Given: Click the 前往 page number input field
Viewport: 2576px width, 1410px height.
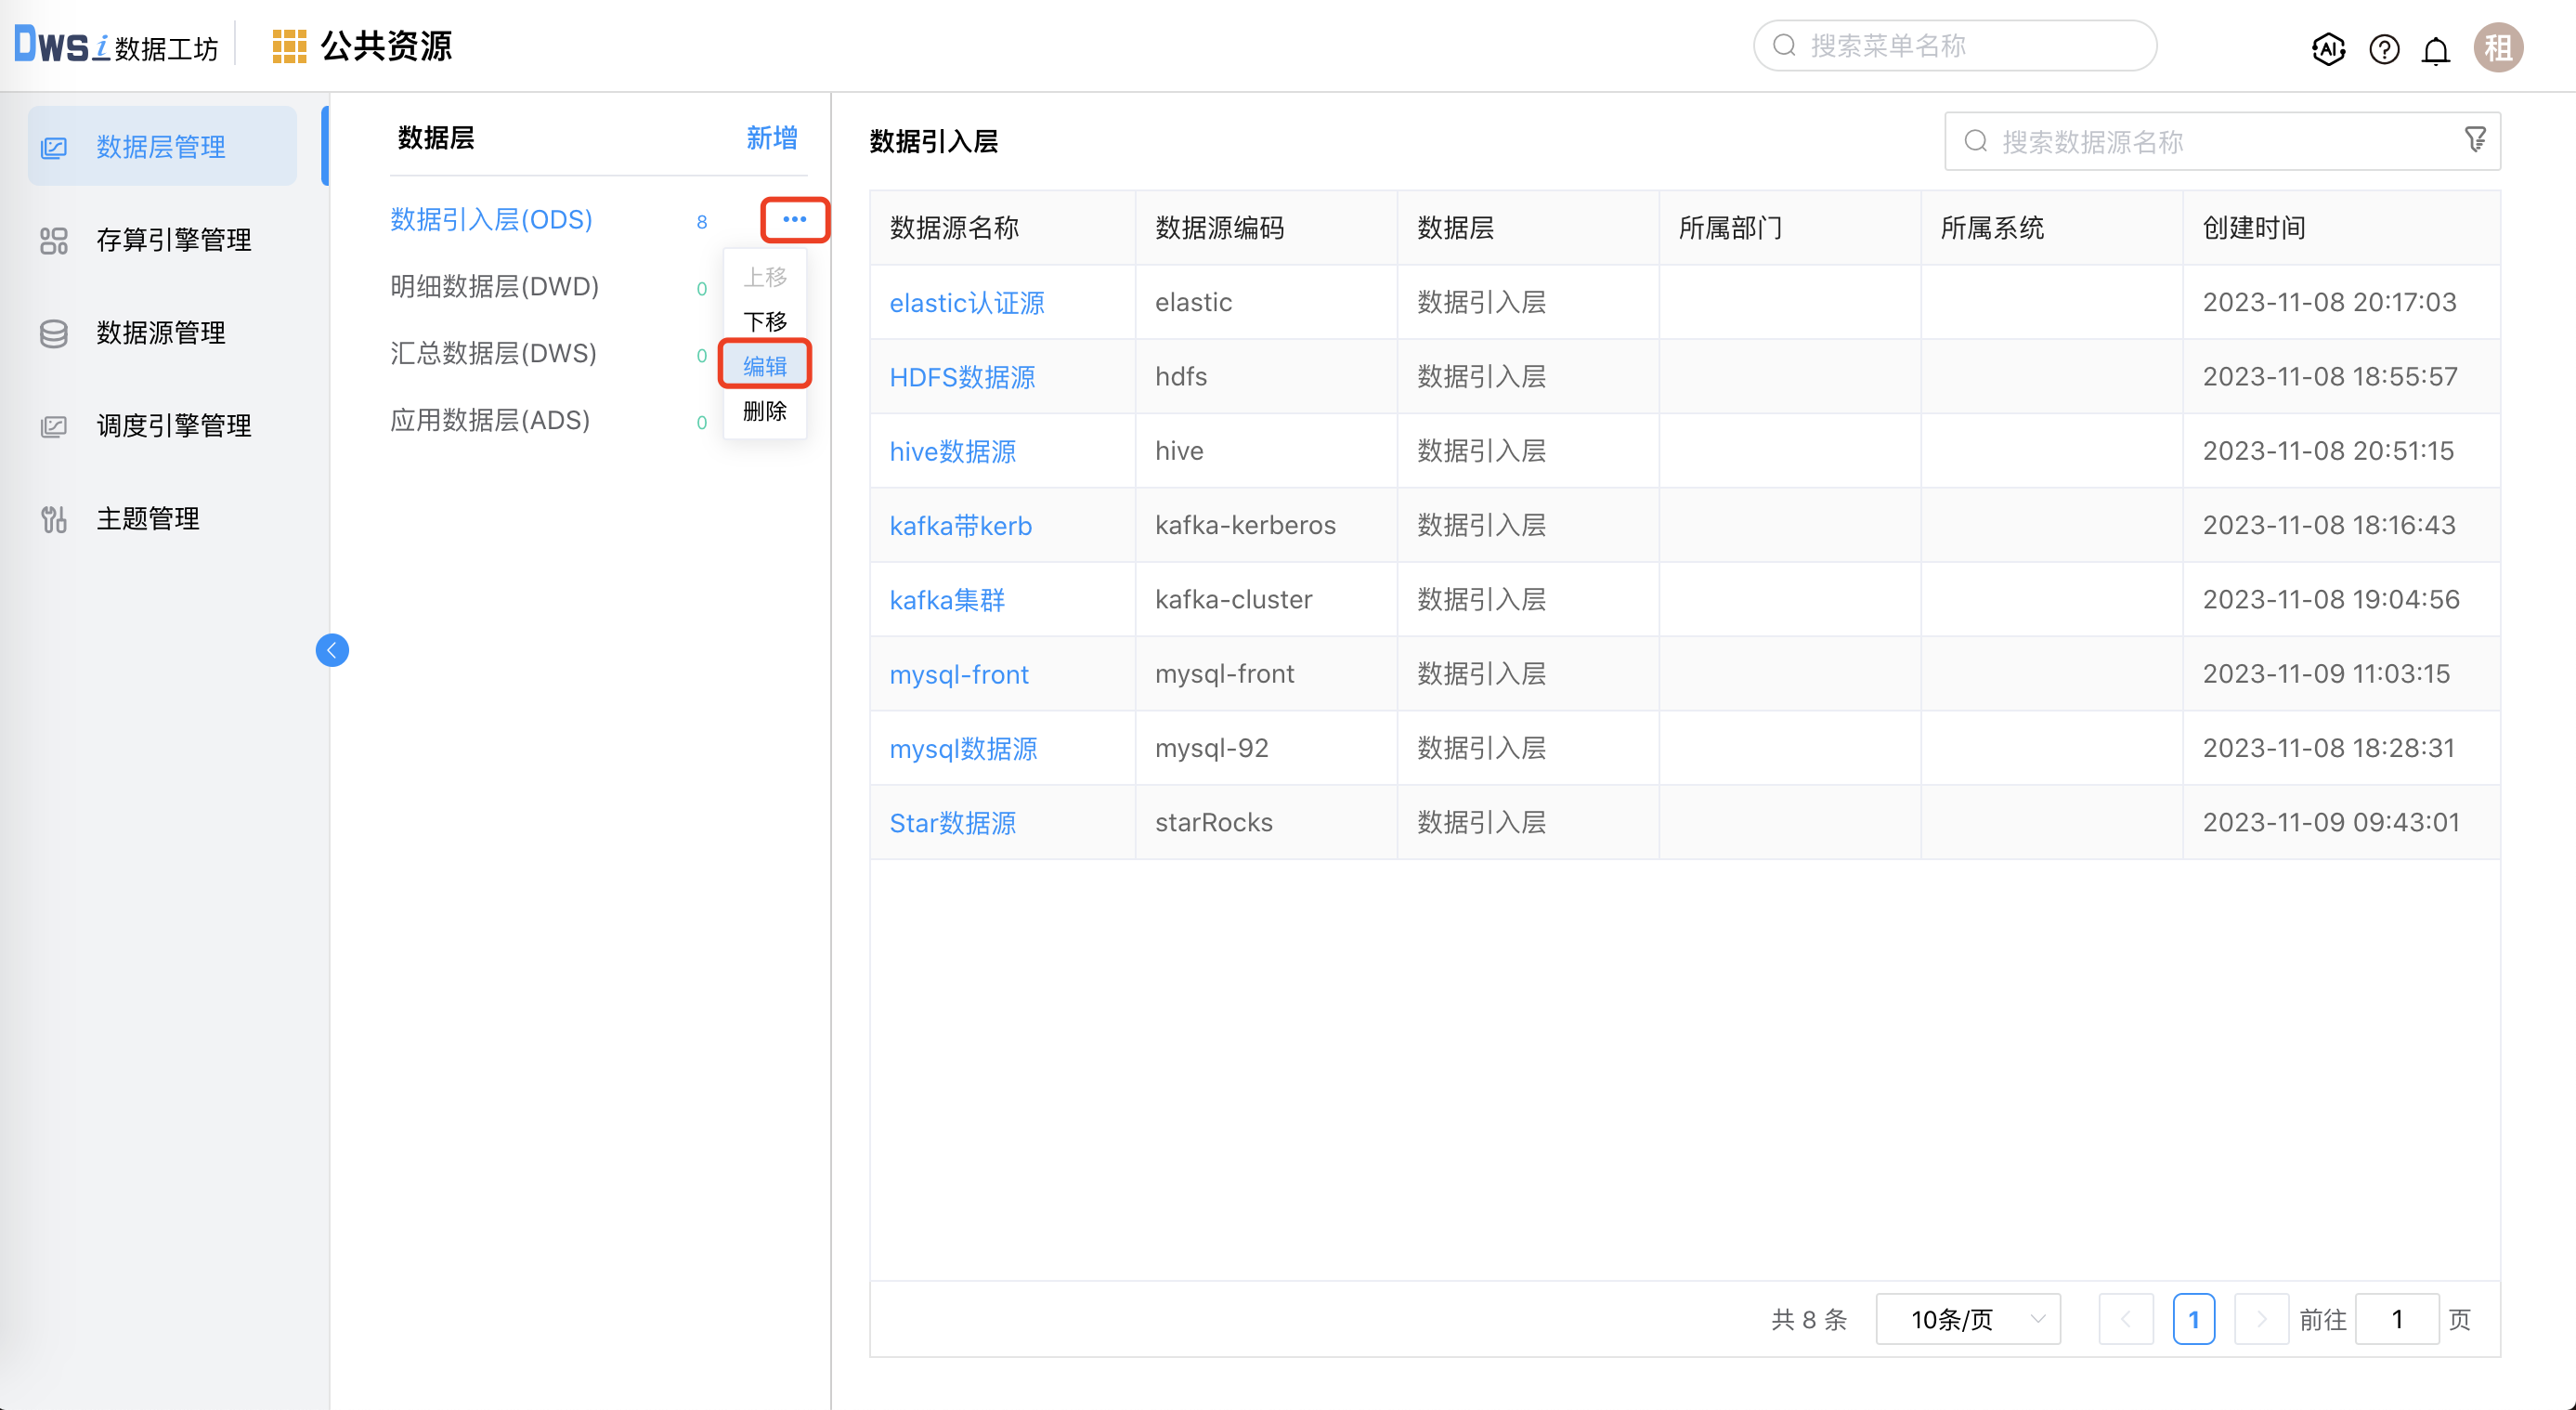Looking at the screenshot, I should [2397, 1319].
